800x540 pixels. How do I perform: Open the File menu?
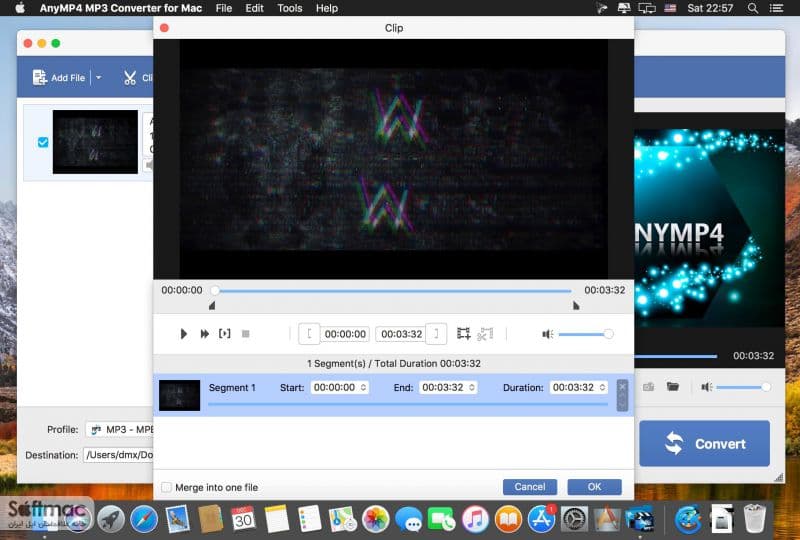coord(223,8)
